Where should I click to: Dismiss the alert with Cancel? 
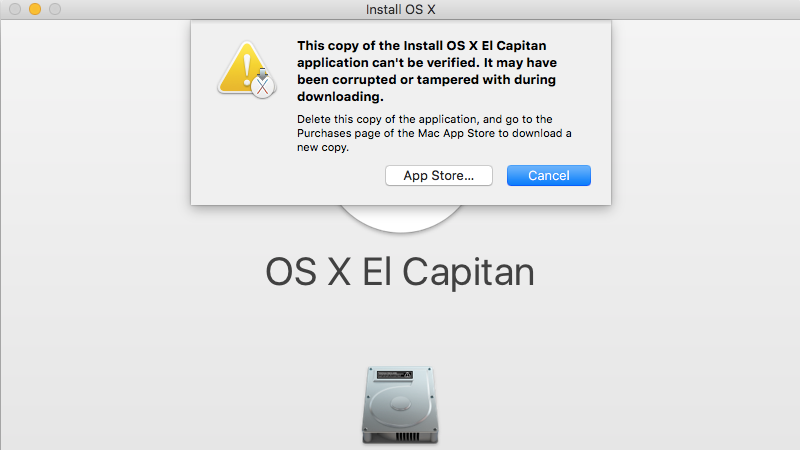point(548,176)
